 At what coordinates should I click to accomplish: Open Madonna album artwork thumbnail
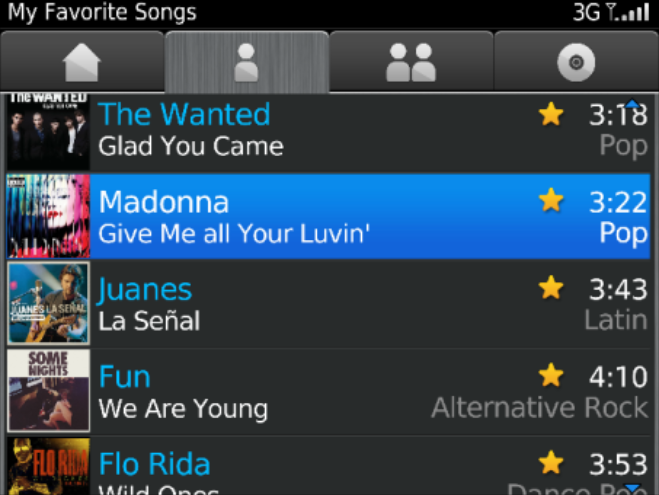click(48, 216)
